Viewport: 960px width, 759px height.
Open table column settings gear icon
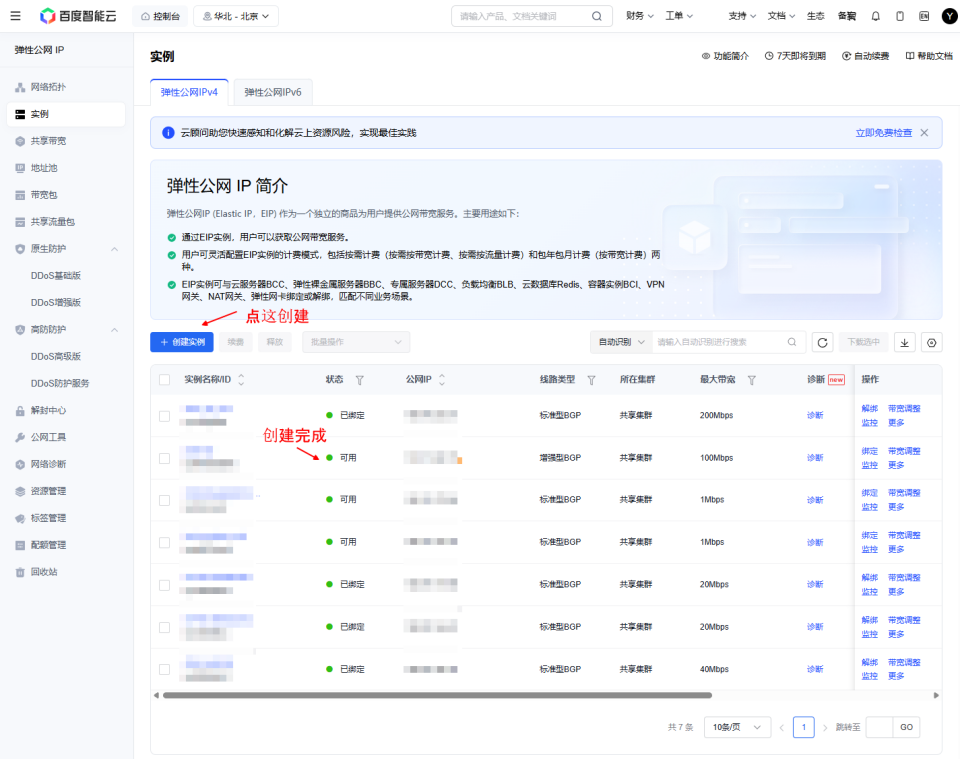[x=931, y=342]
